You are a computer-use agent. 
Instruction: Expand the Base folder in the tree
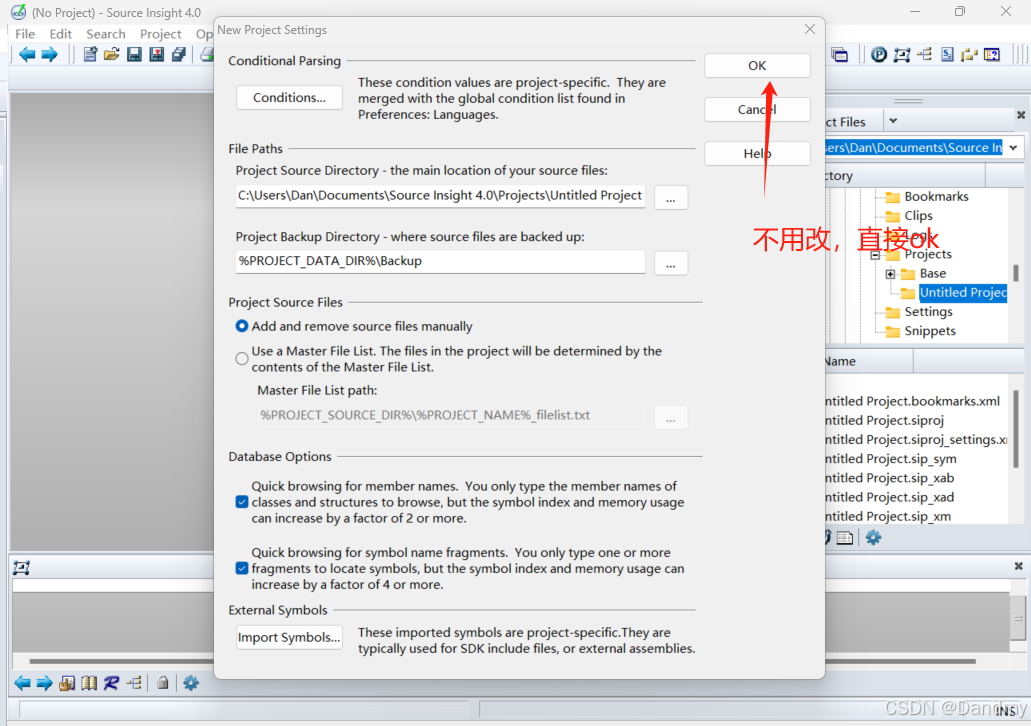(890, 274)
